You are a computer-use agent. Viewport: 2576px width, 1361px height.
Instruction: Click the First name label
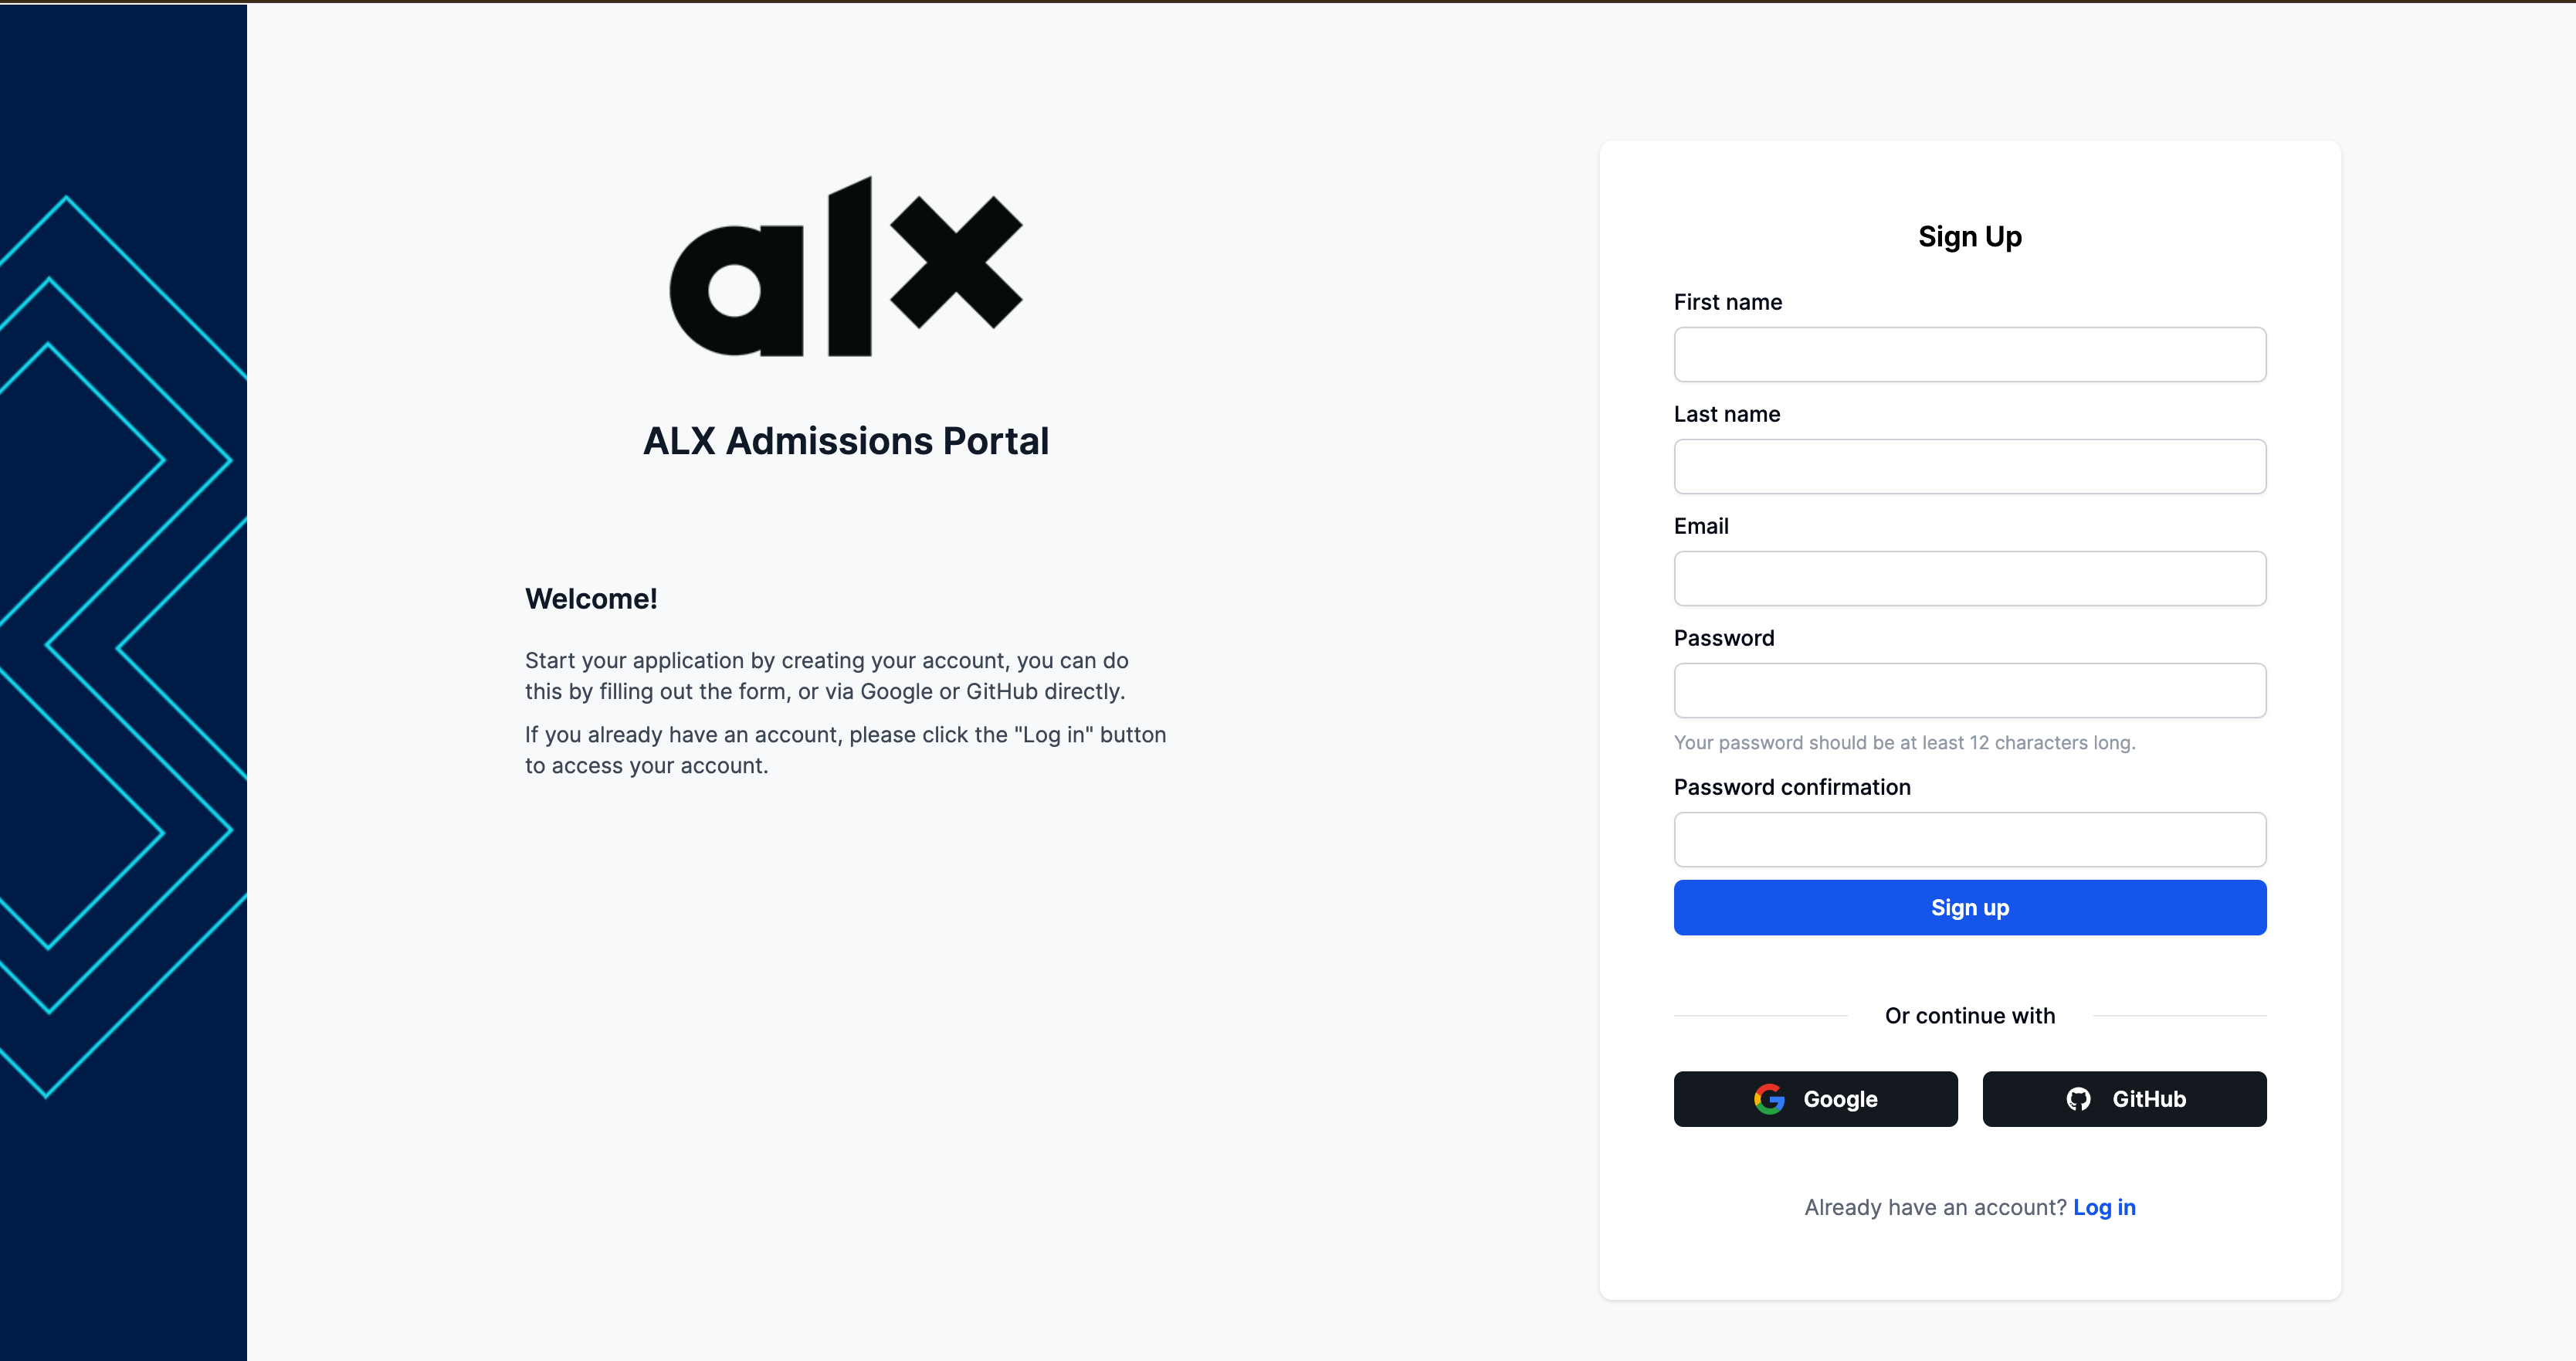(1728, 302)
